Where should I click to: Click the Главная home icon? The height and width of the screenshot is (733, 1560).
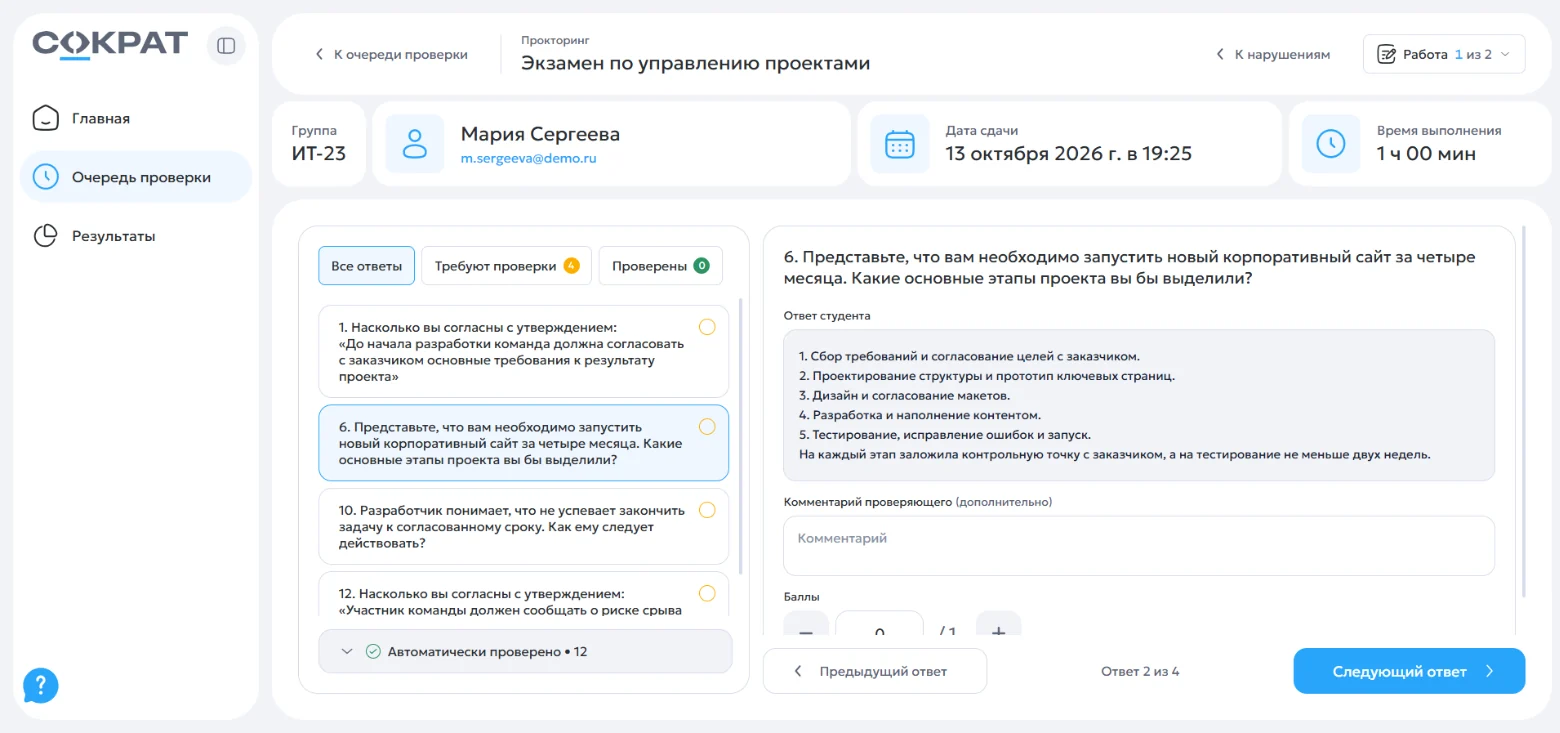(46, 118)
